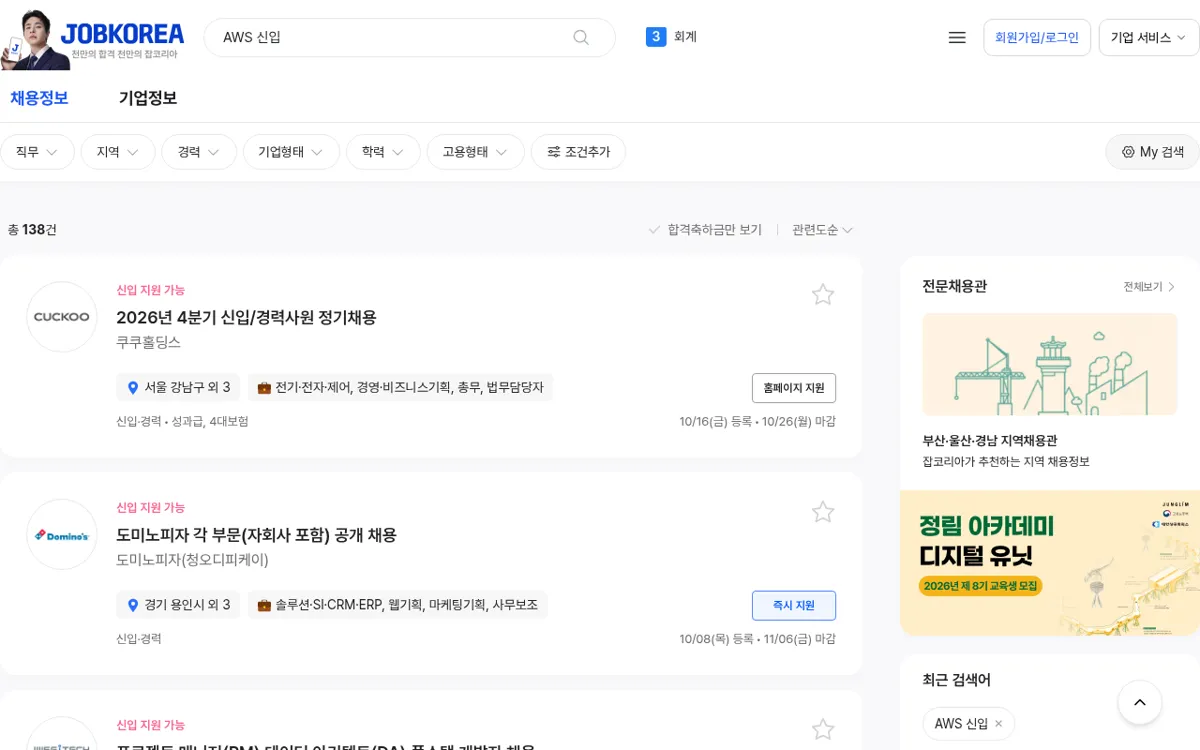Select the 채용정보 tab
This screenshot has height=750, width=1200.
tap(39, 98)
